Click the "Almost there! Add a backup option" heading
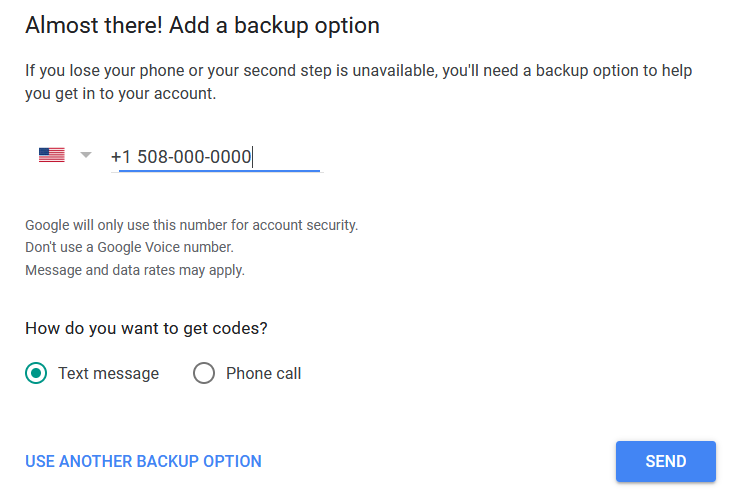743x493 pixels. click(202, 25)
